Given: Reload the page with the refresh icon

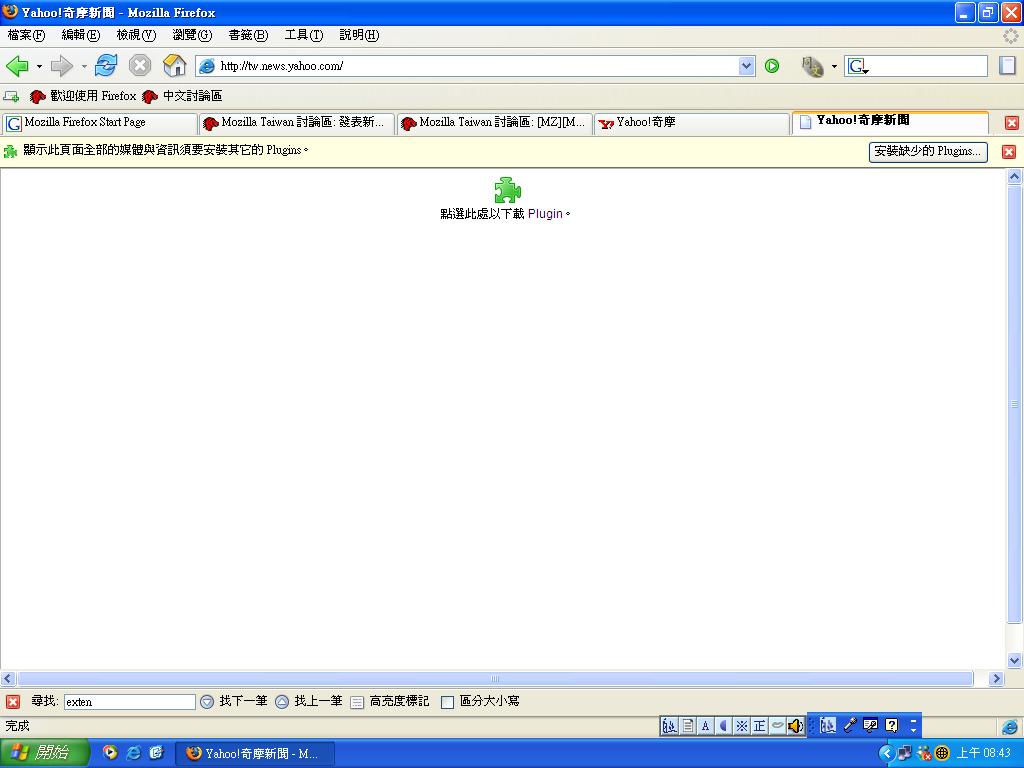Looking at the screenshot, I should tap(105, 66).
